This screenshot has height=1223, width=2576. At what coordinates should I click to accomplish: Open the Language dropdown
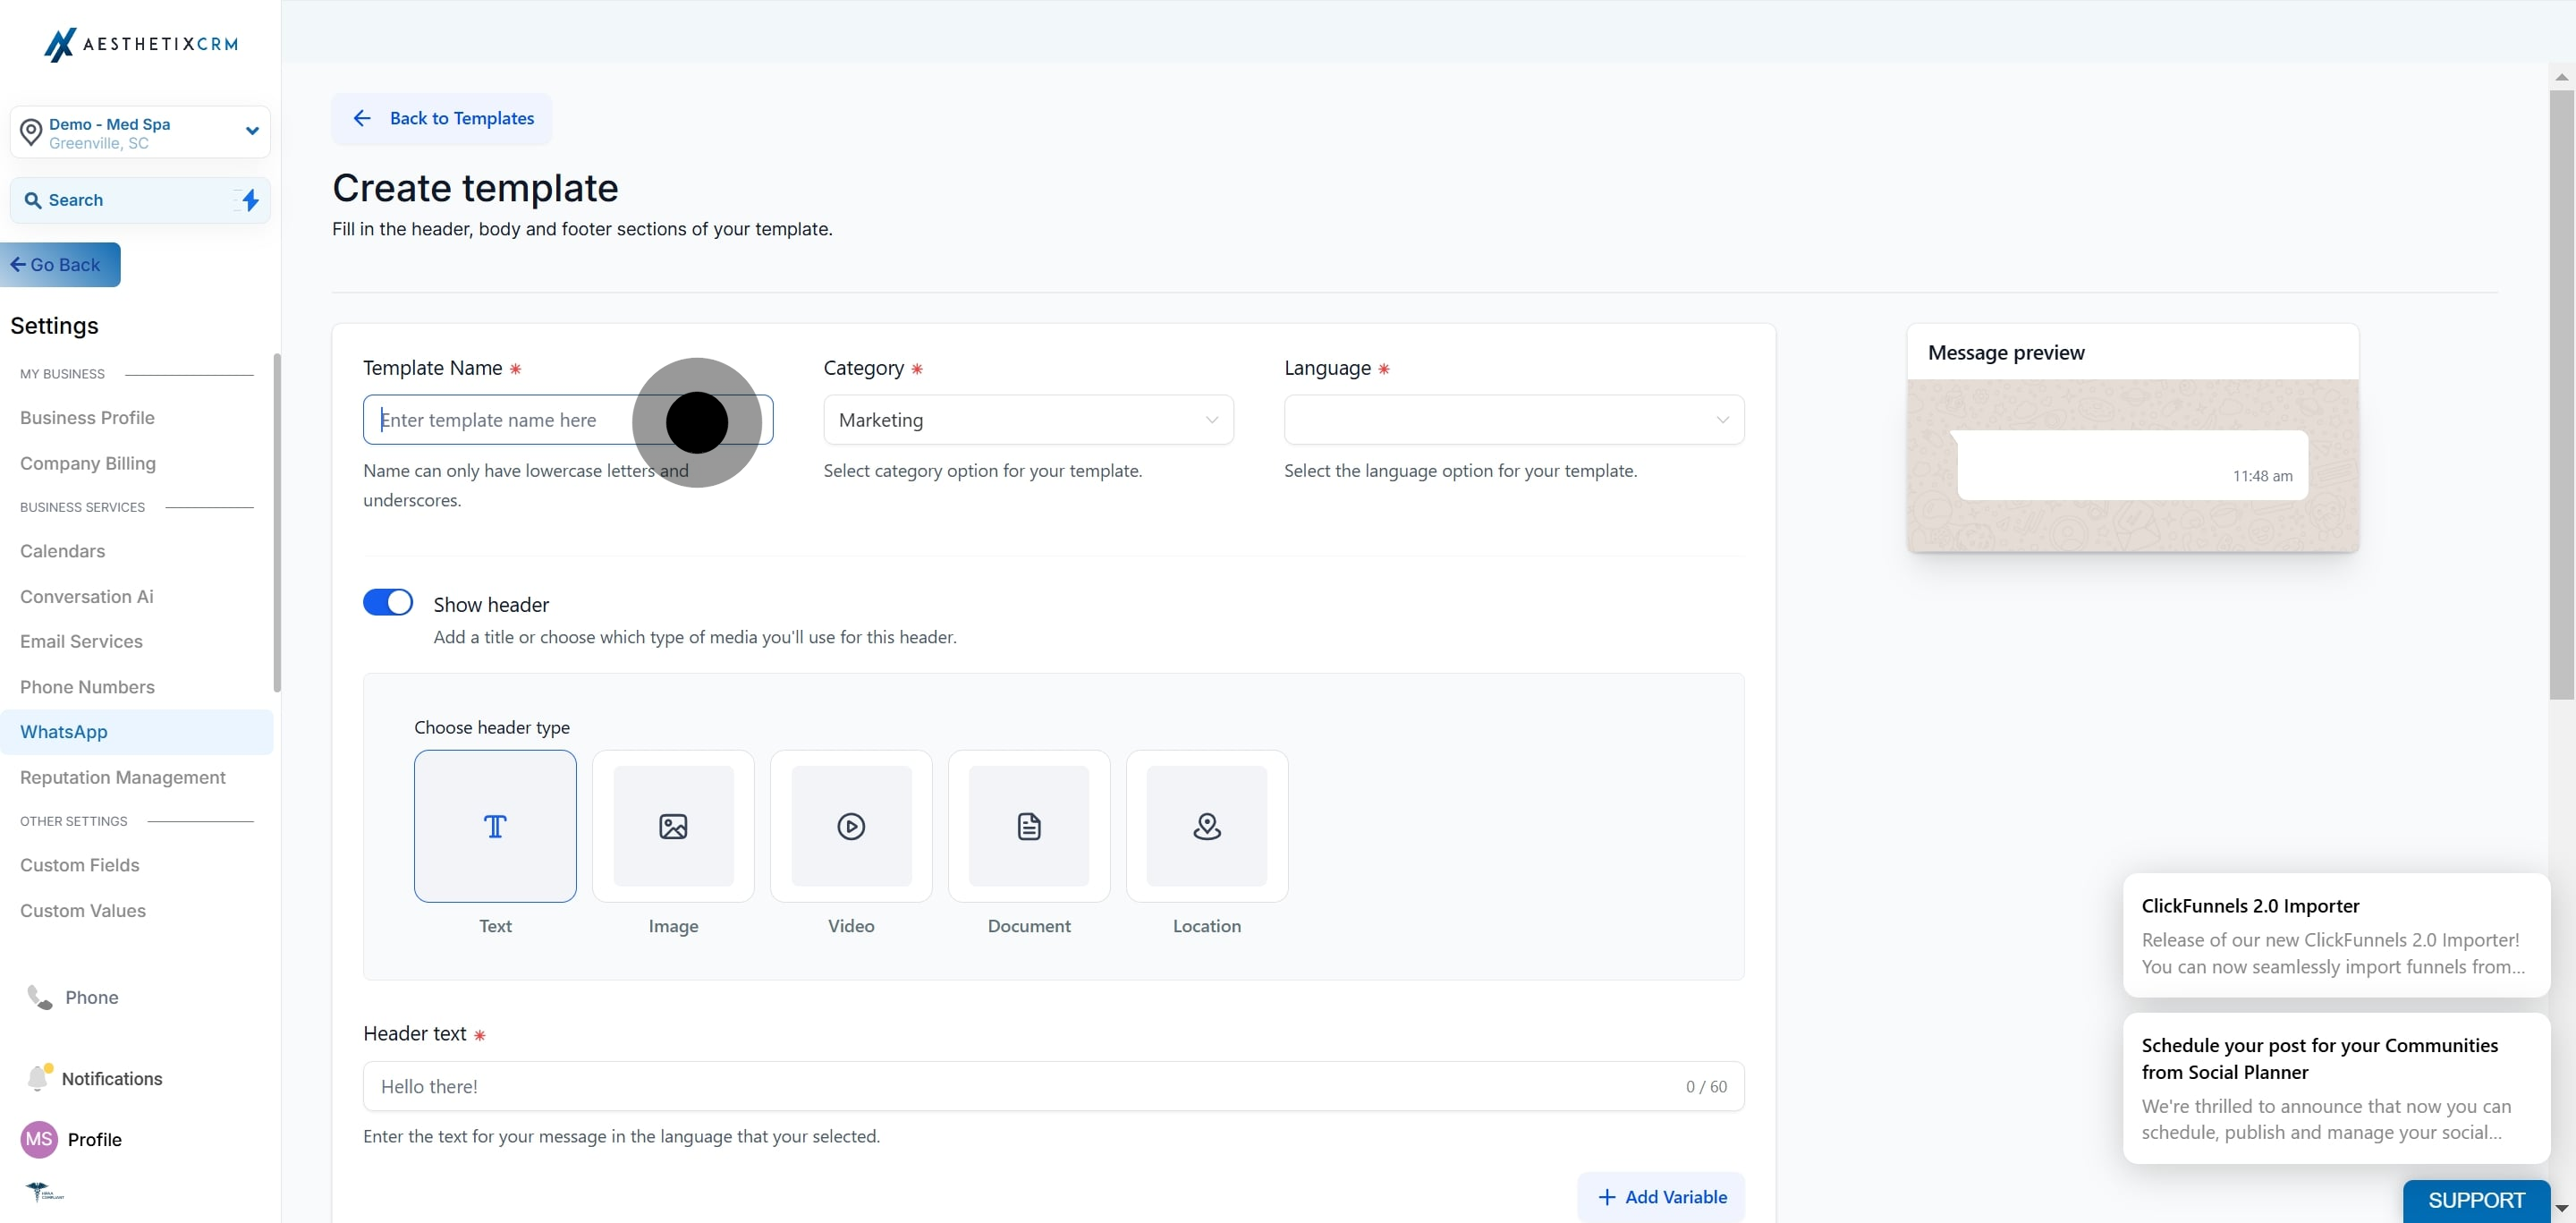1514,420
